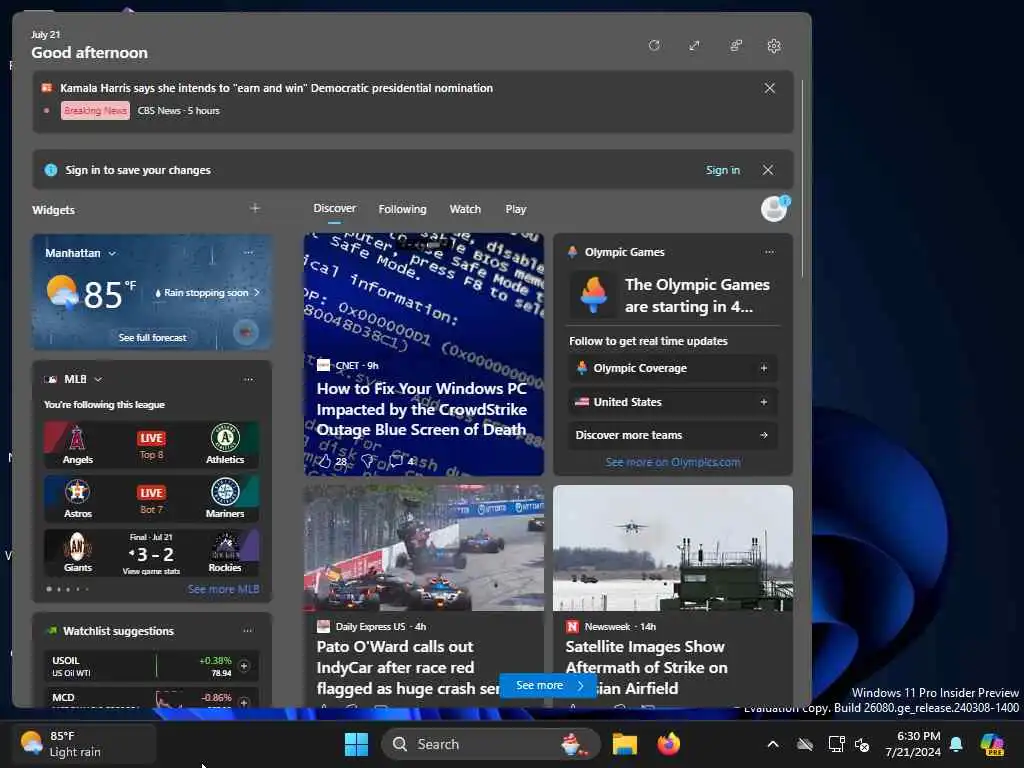Screen dimensions: 1024x768
Task: Switch to the Following tab
Action: pos(402,209)
